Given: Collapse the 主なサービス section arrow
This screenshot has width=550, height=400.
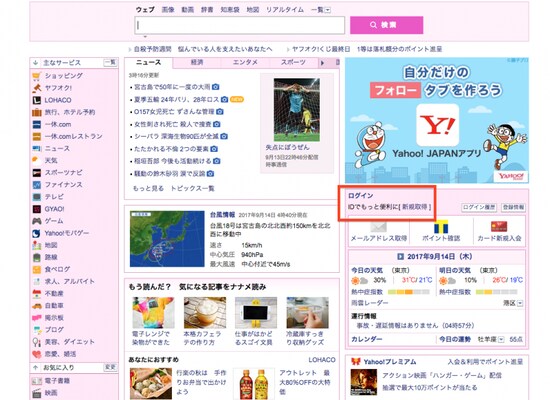Looking at the screenshot, I should 35,63.
